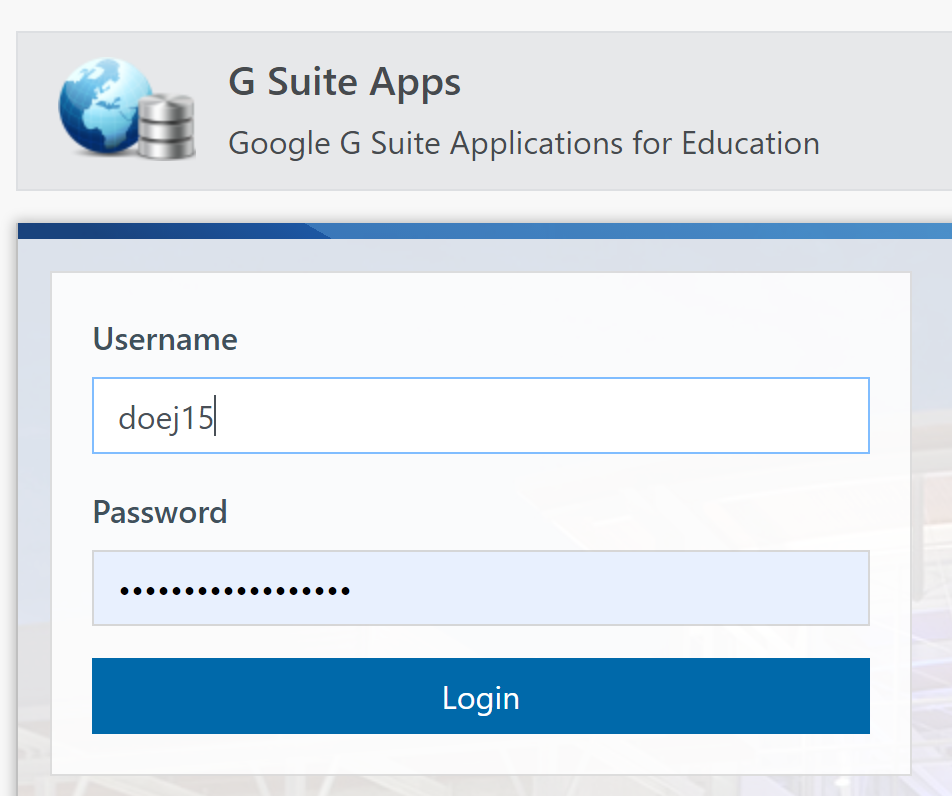Click the Password label
Viewport: 952px width, 796px height.
160,512
